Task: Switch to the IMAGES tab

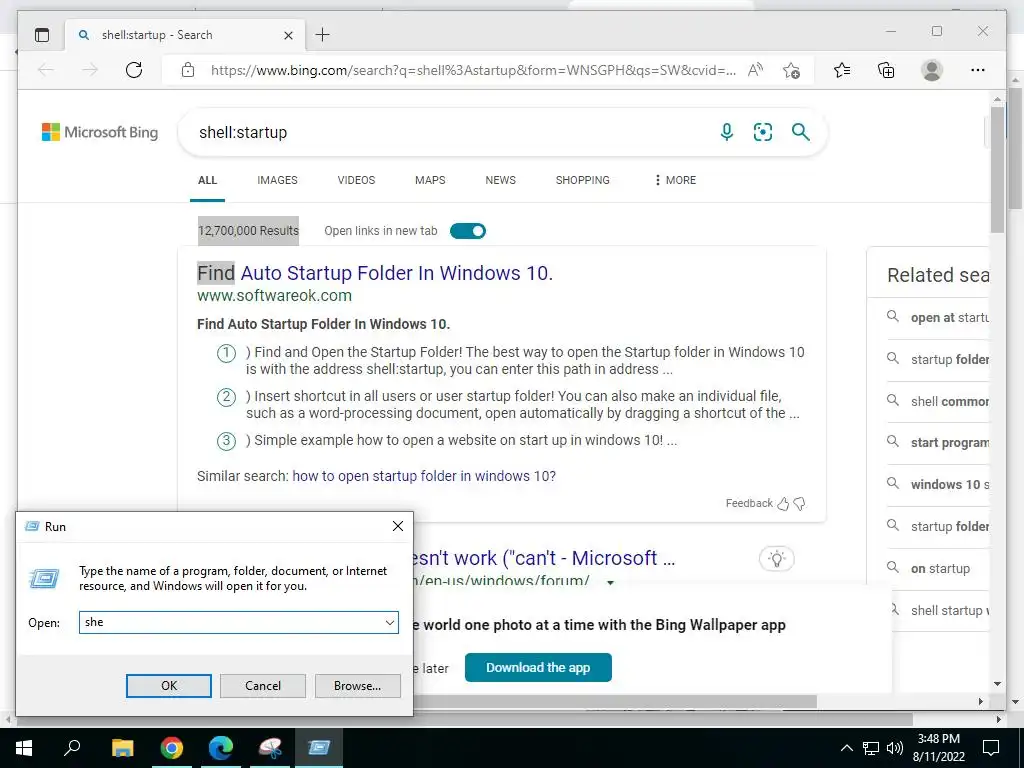Action: point(277,180)
